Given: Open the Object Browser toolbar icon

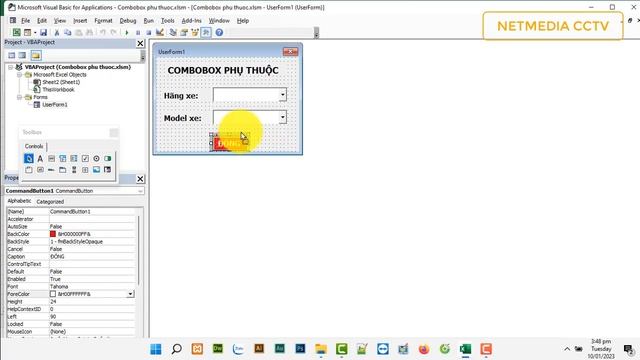Looking at the screenshot, I should [195, 32].
